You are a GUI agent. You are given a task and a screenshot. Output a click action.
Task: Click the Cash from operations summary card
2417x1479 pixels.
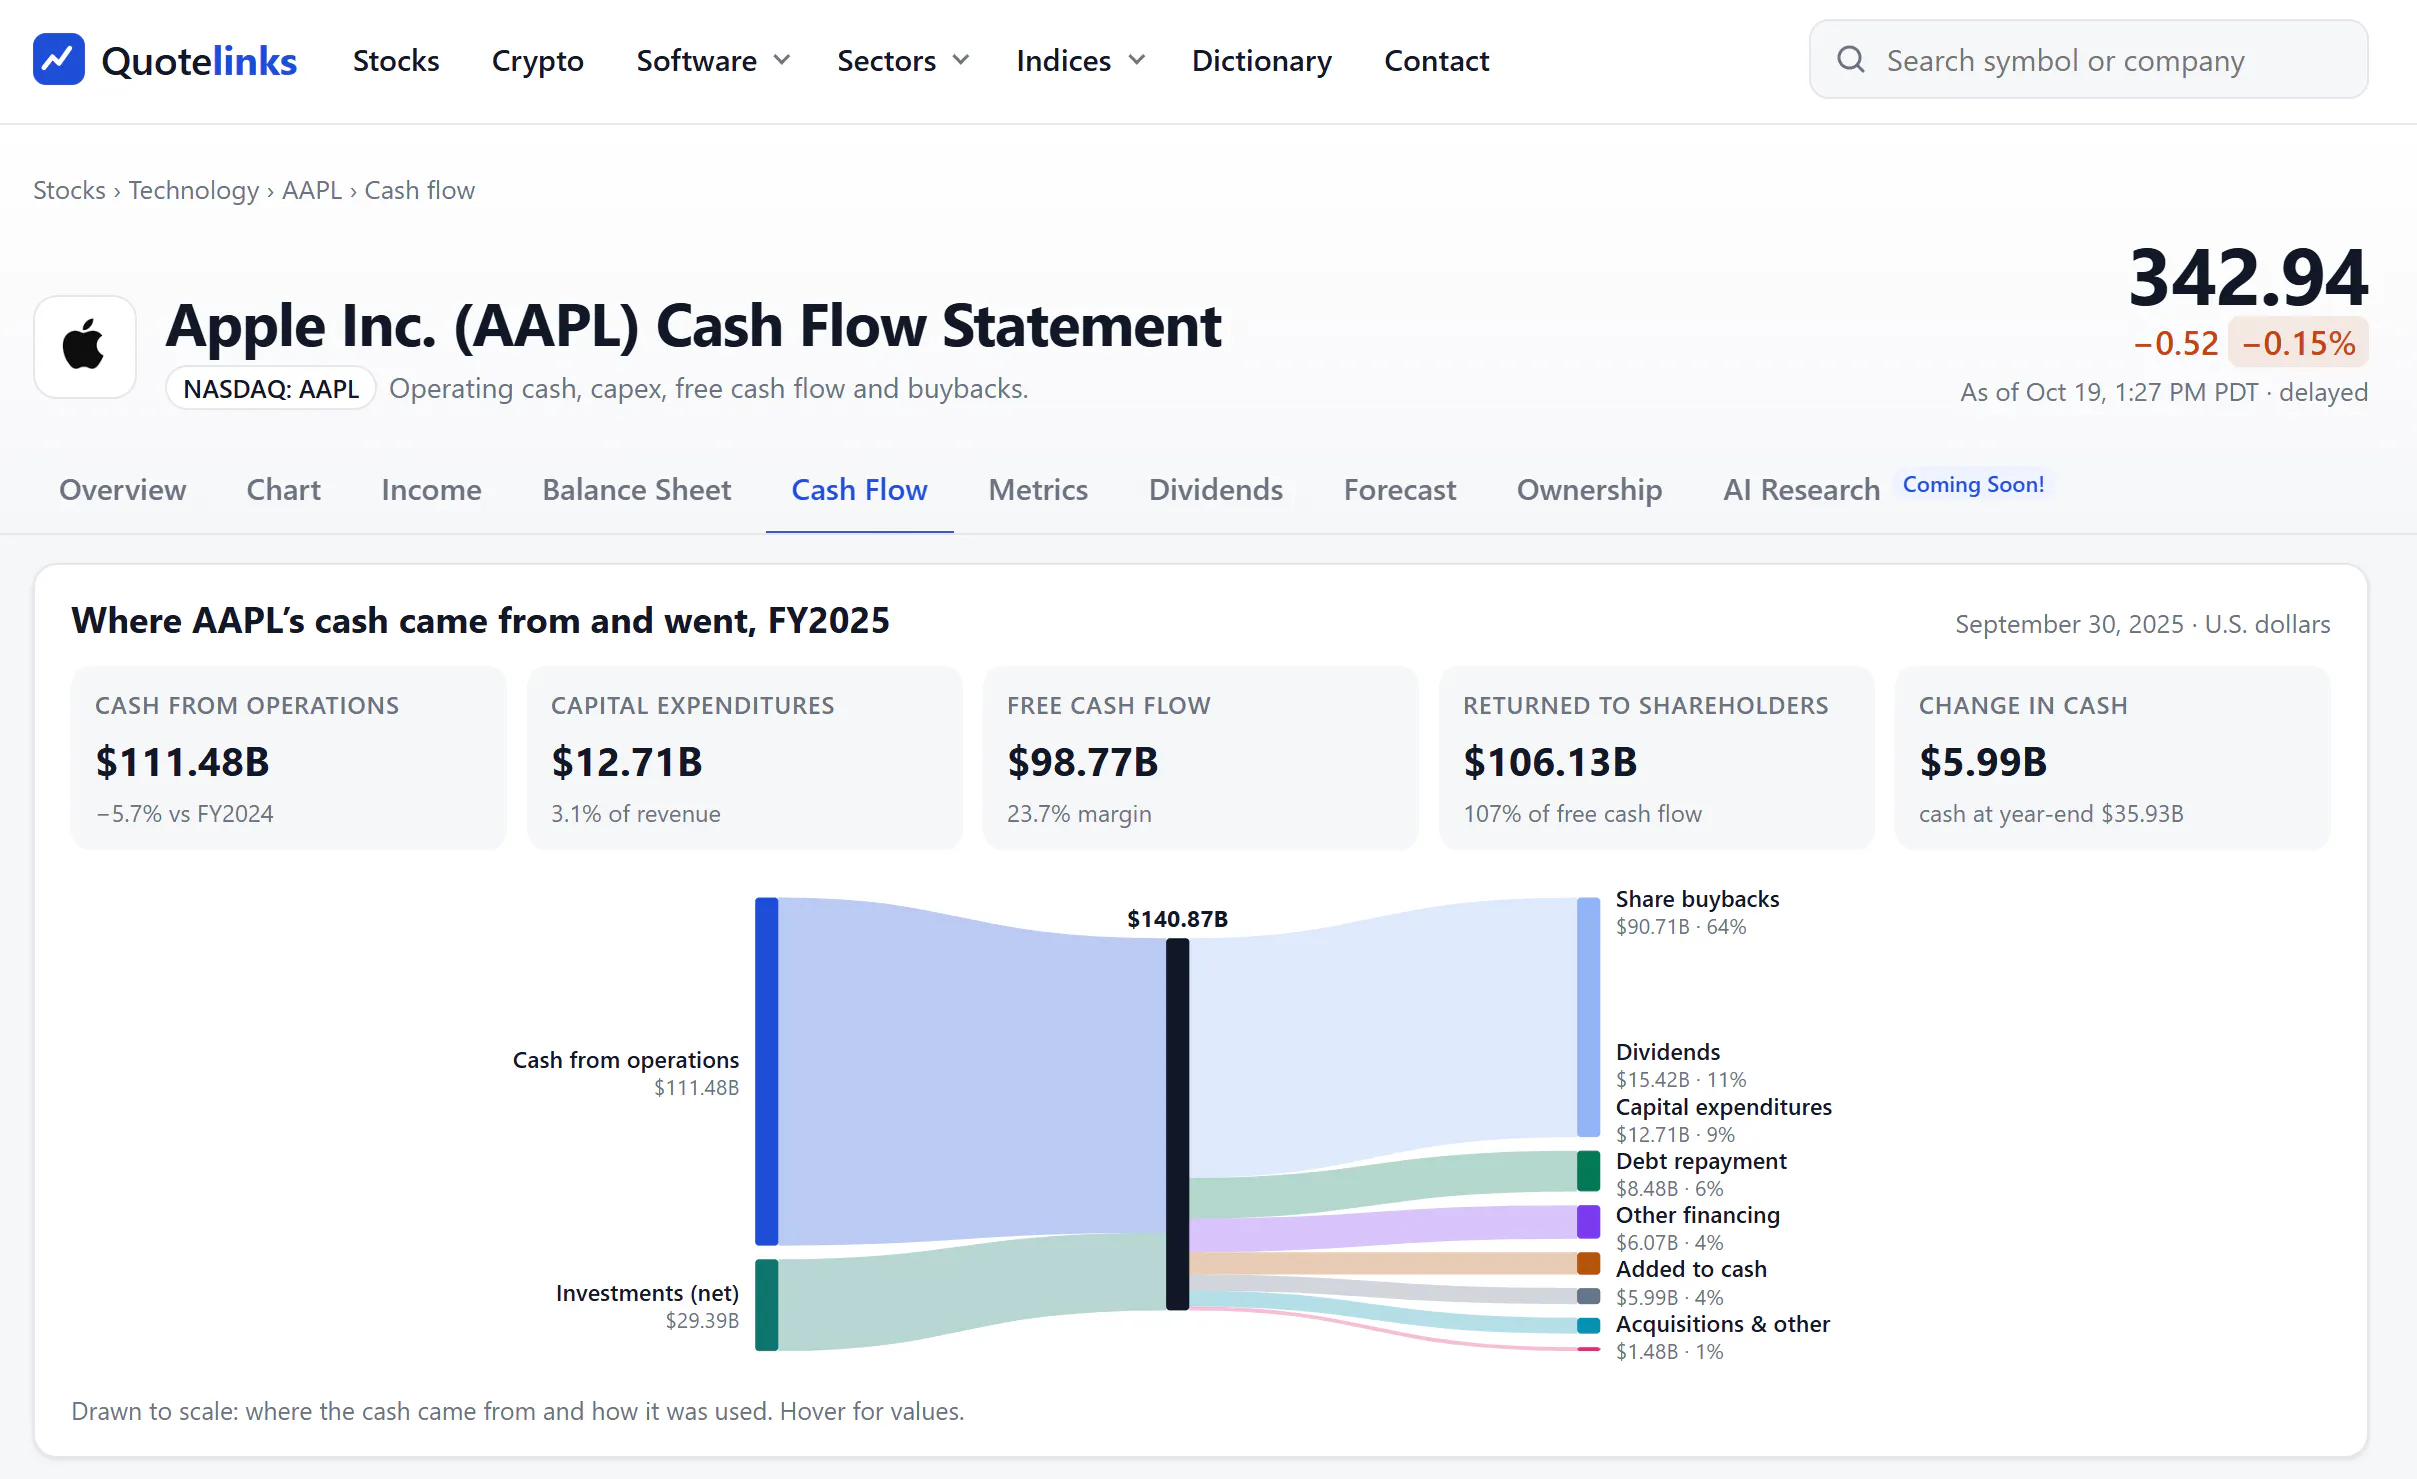pyautogui.click(x=288, y=758)
